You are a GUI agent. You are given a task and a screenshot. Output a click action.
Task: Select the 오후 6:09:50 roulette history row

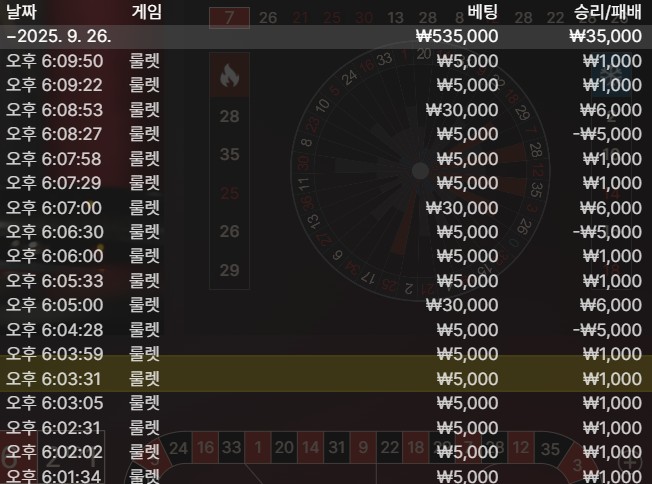tap(326, 61)
